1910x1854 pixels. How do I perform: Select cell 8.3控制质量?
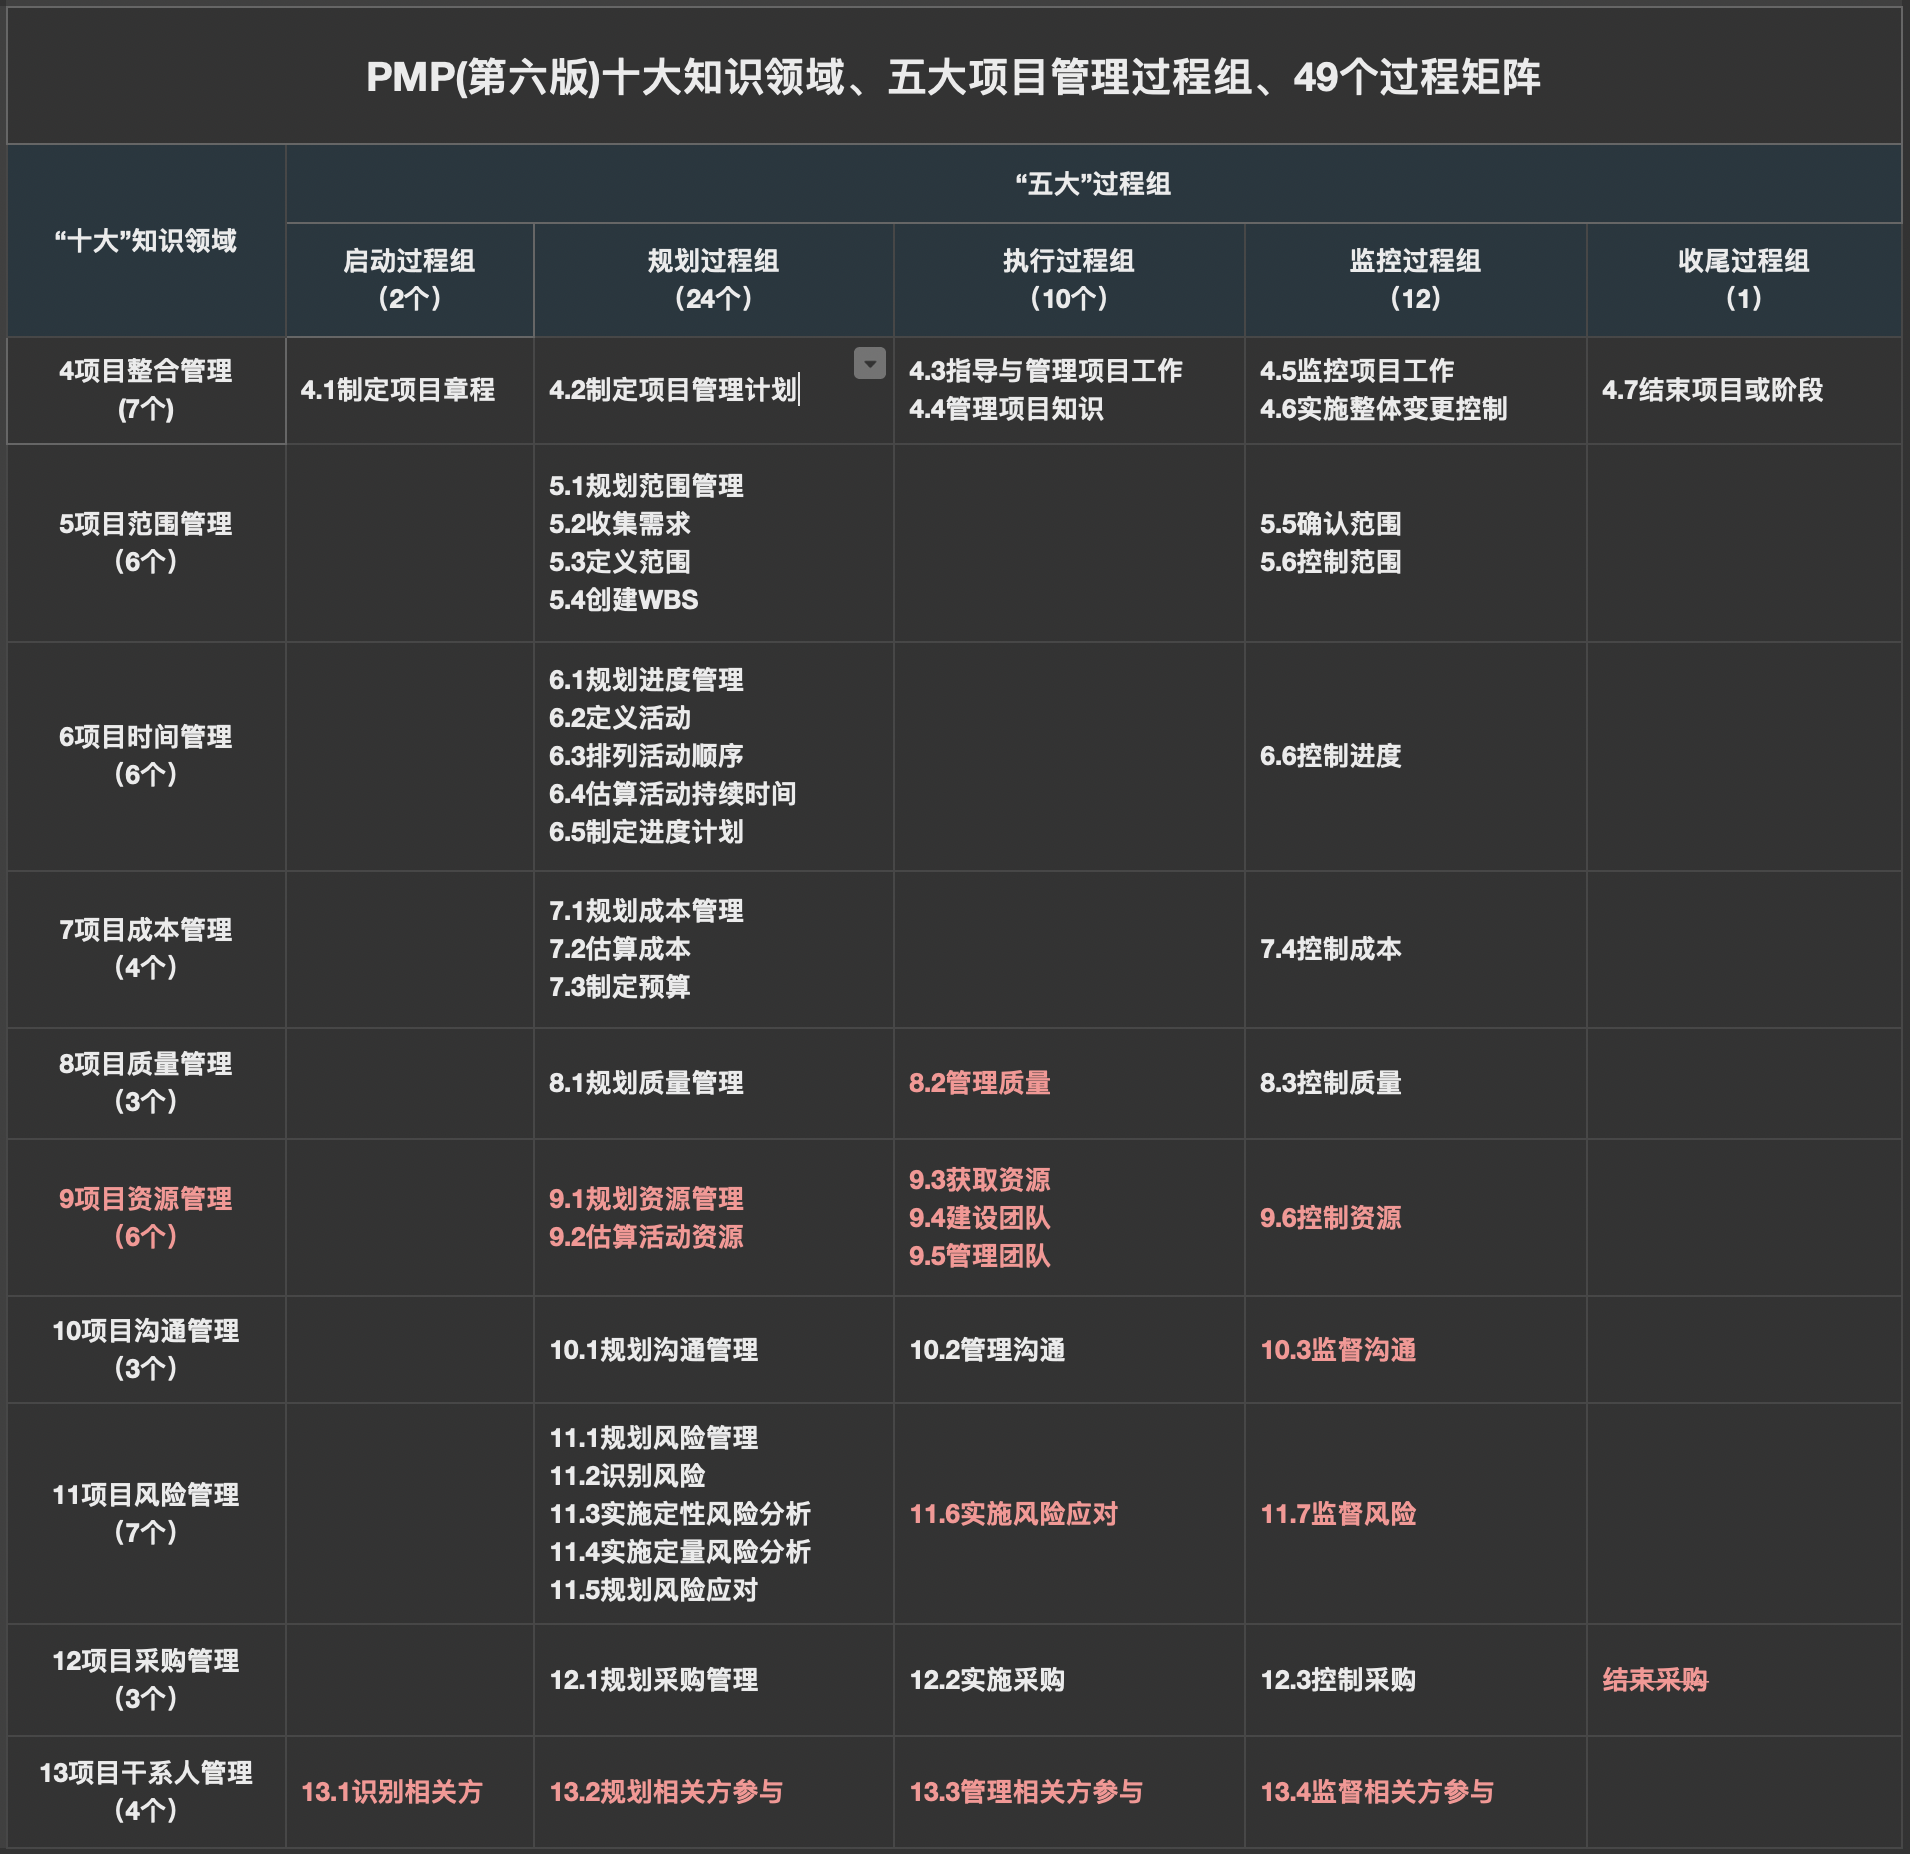[x=1415, y=1083]
